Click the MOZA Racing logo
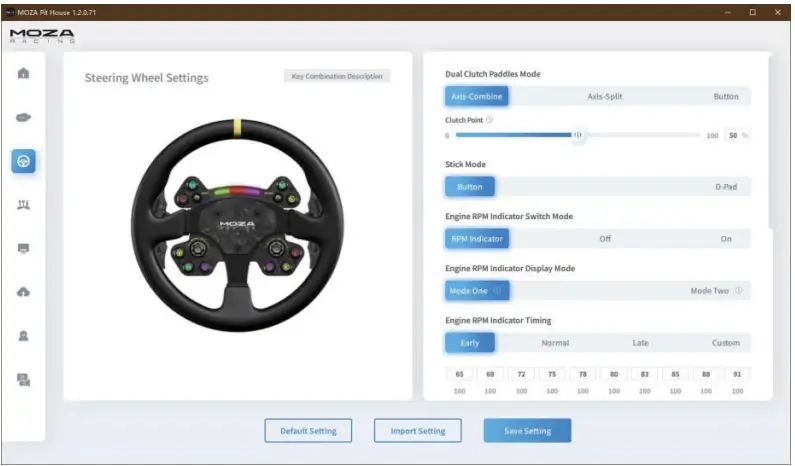This screenshot has width=795, height=466. coord(42,36)
